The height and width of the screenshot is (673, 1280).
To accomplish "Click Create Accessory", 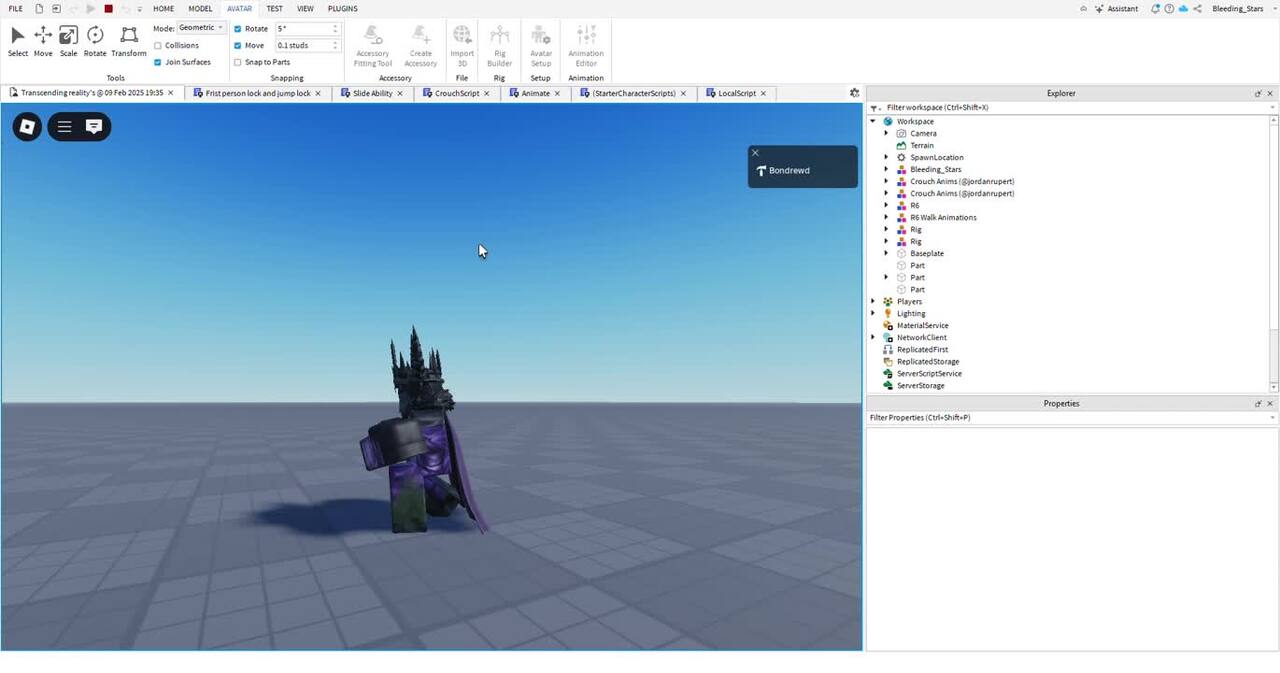I will tap(421, 46).
